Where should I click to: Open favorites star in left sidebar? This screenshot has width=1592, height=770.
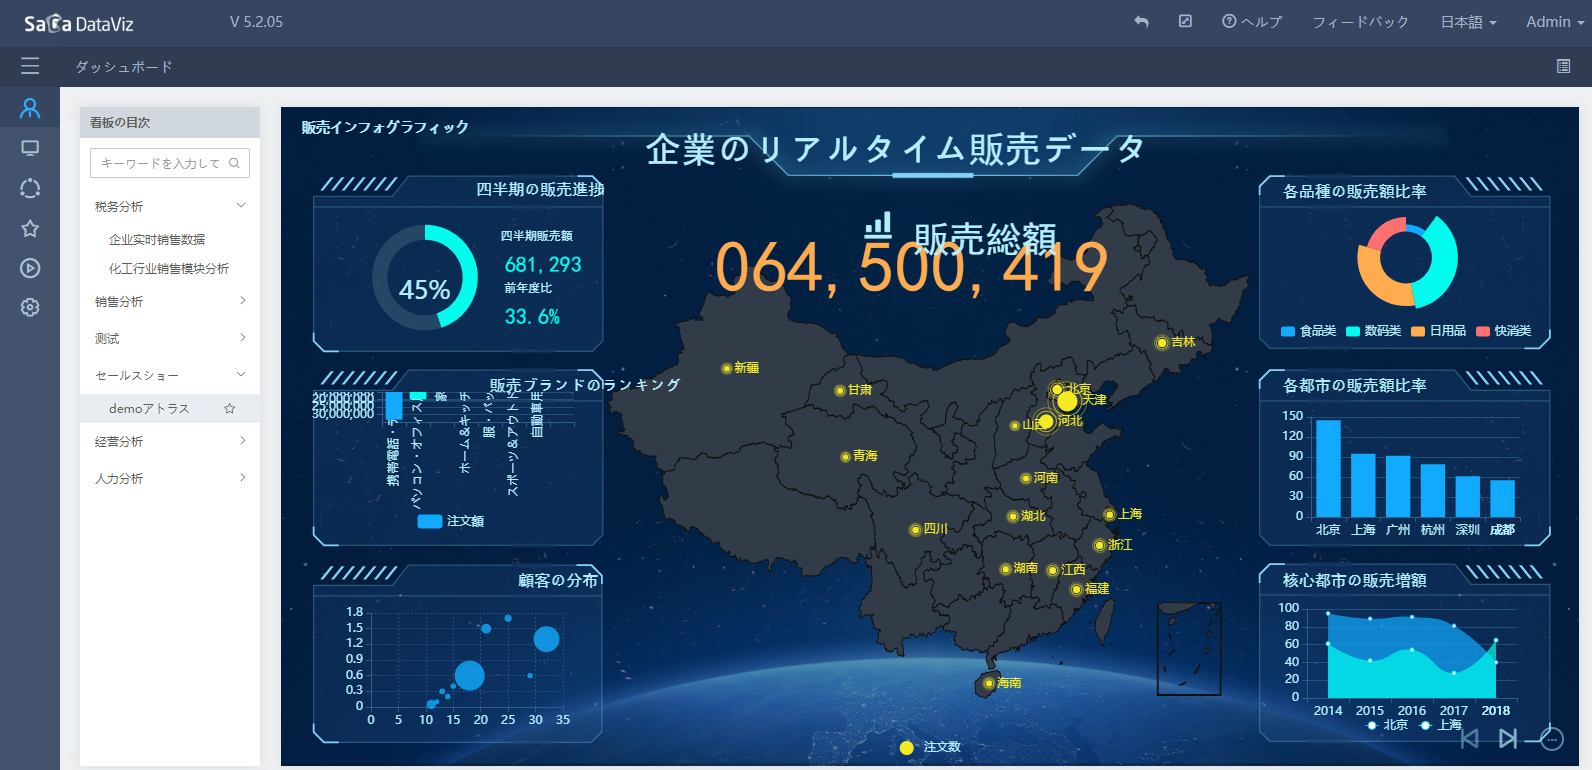[30, 228]
